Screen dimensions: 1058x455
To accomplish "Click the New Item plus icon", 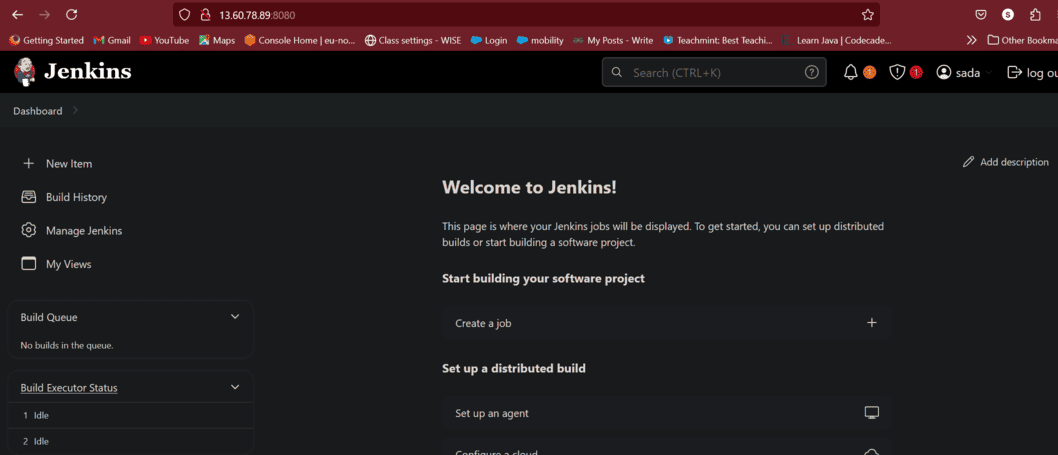I will [28, 163].
